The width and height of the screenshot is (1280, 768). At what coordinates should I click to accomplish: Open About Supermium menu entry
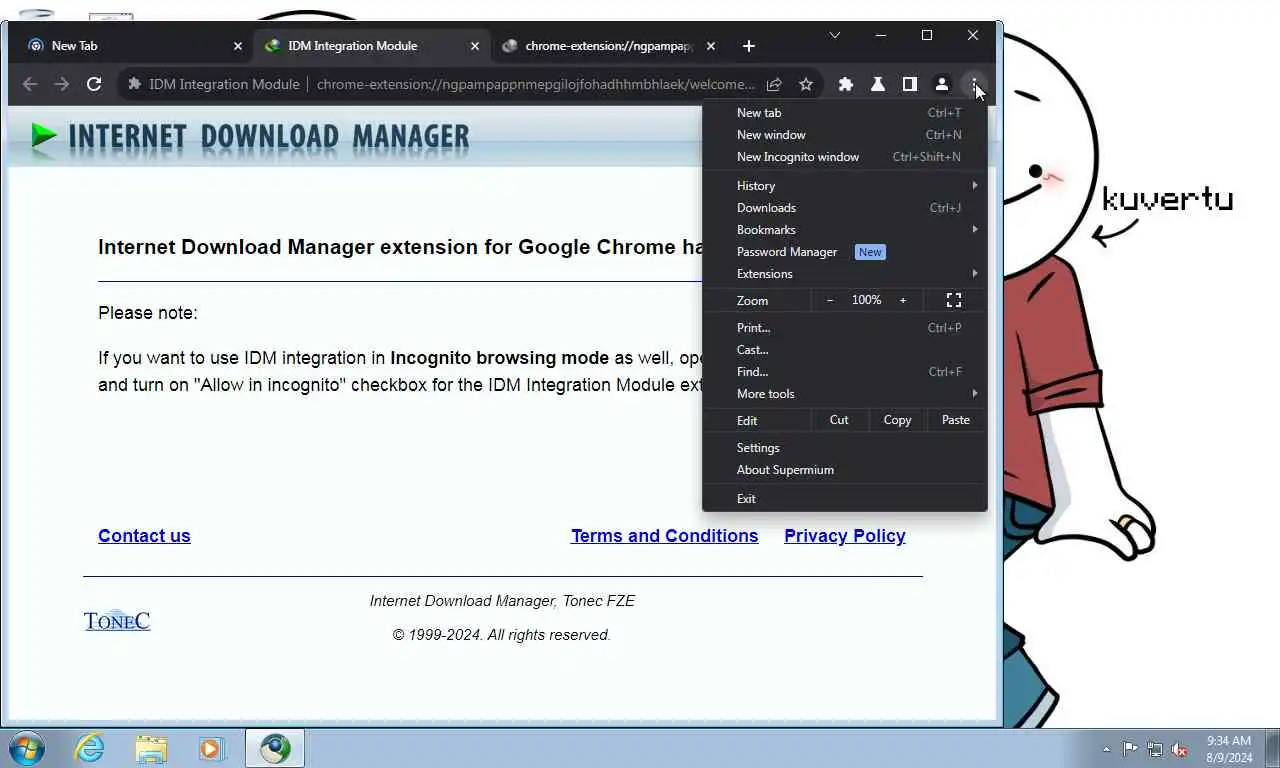[x=845, y=470]
